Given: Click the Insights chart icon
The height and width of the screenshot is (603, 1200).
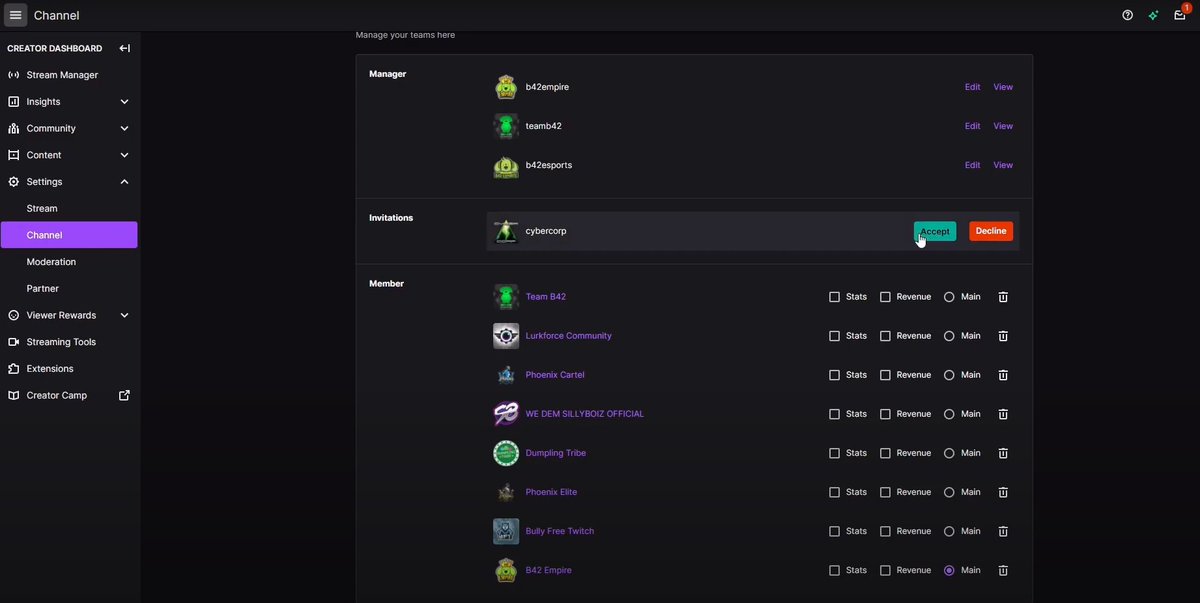Looking at the screenshot, I should pos(13,102).
